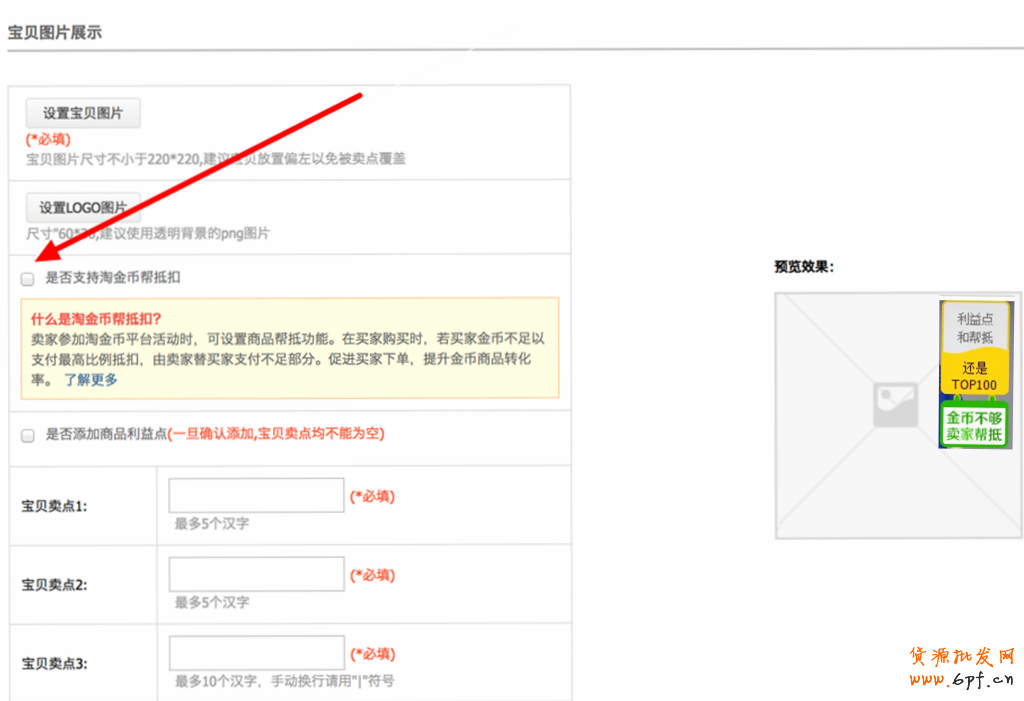Viewport: 1024px width, 701px height.
Task: Click the 设置宝贝图片 button
Action: point(83,114)
